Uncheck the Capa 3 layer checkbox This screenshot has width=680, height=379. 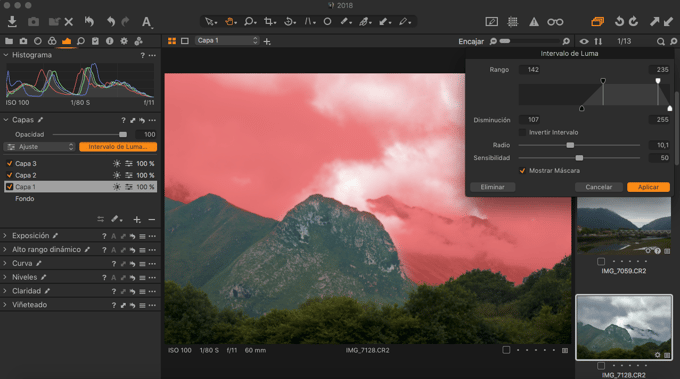click(10, 163)
